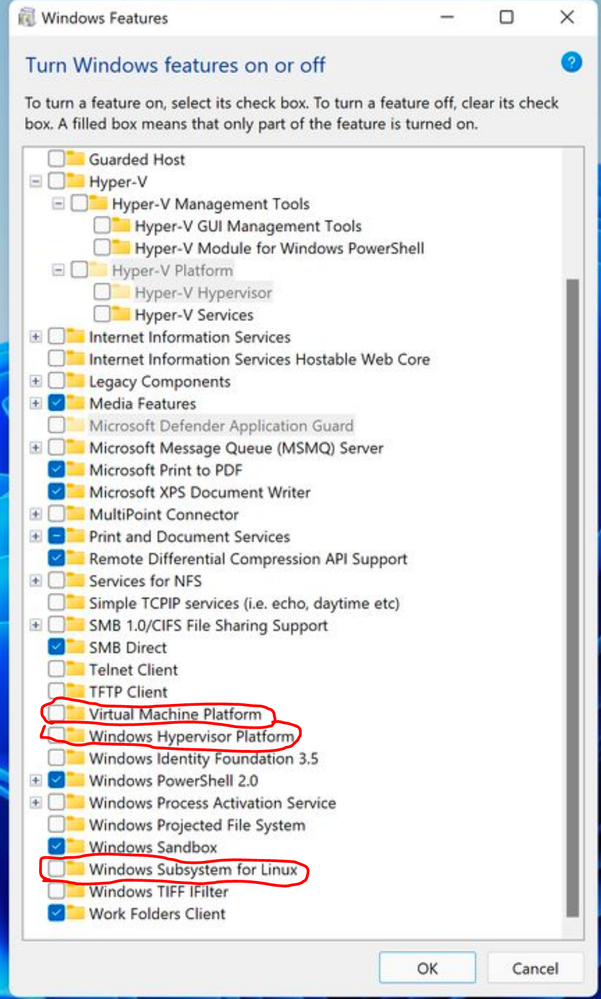Click the Guarded Host folder icon
This screenshot has width=601, height=999.
coord(76,159)
